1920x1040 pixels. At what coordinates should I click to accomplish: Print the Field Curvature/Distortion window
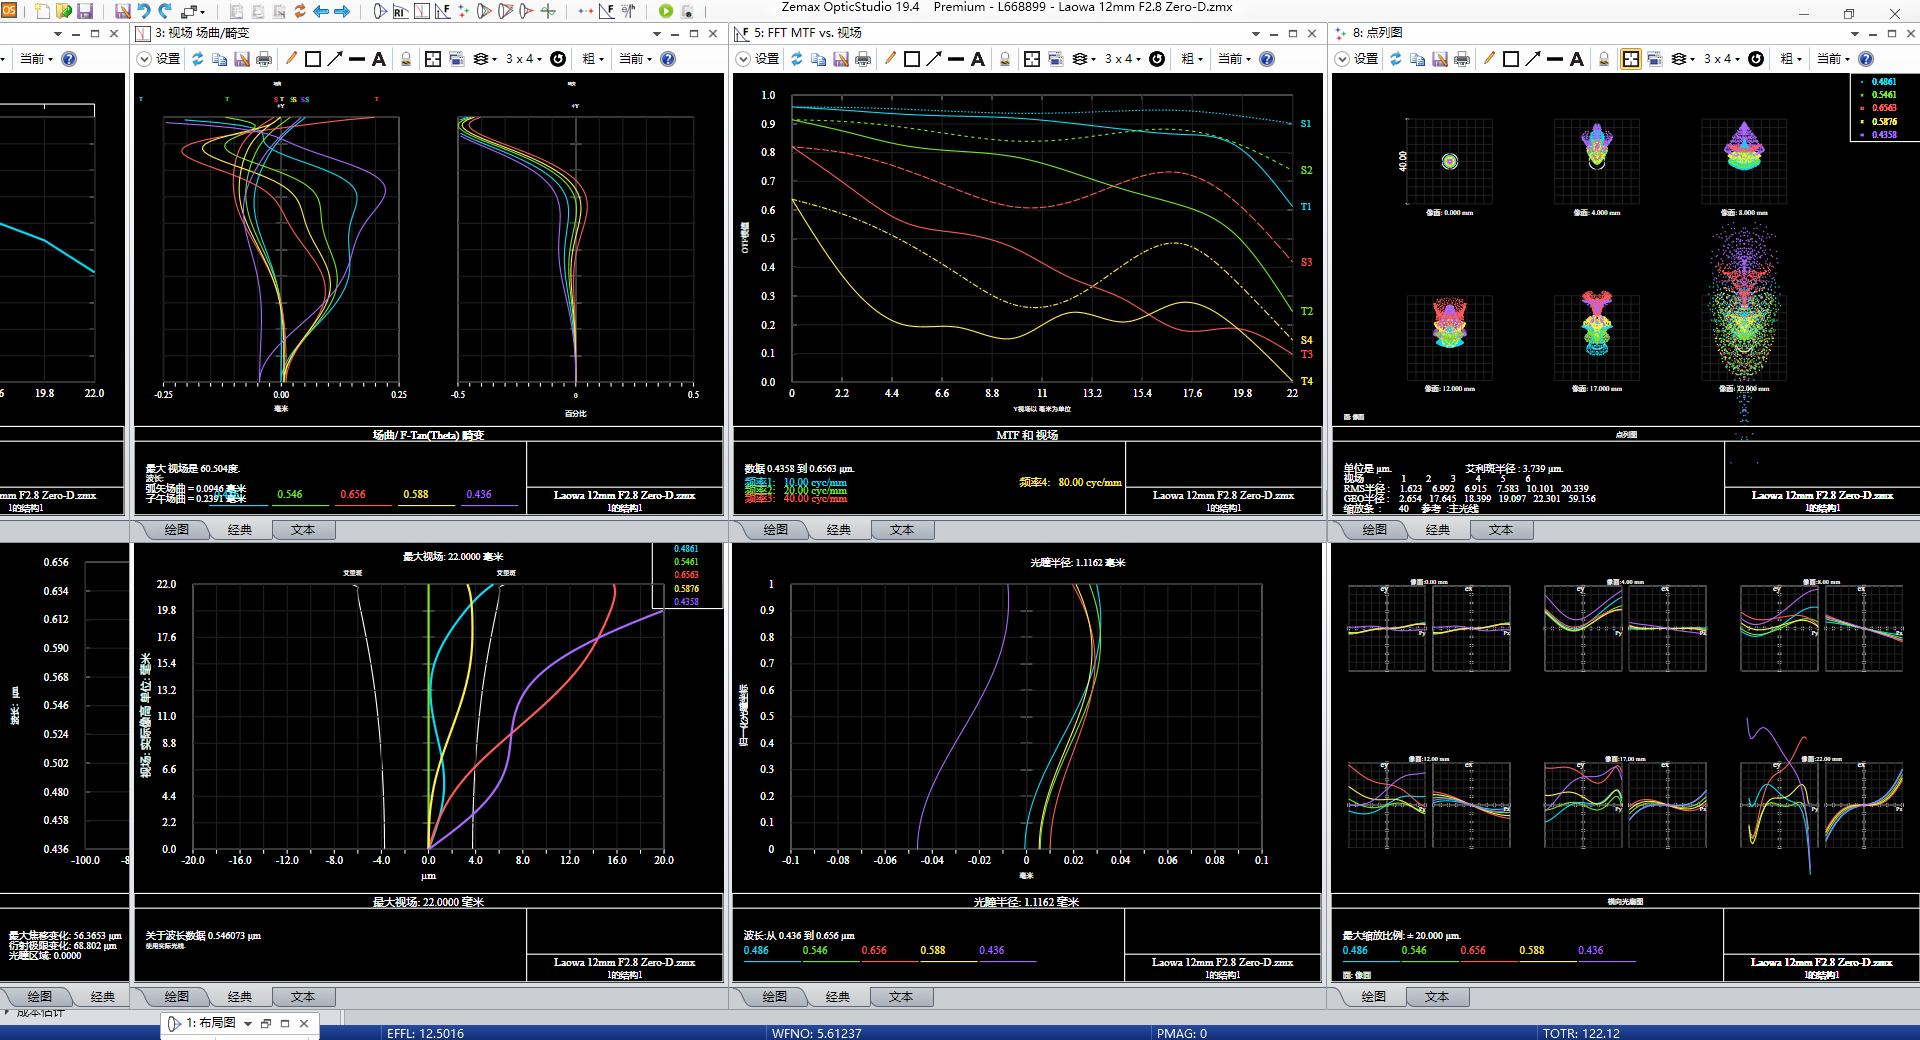pyautogui.click(x=264, y=59)
